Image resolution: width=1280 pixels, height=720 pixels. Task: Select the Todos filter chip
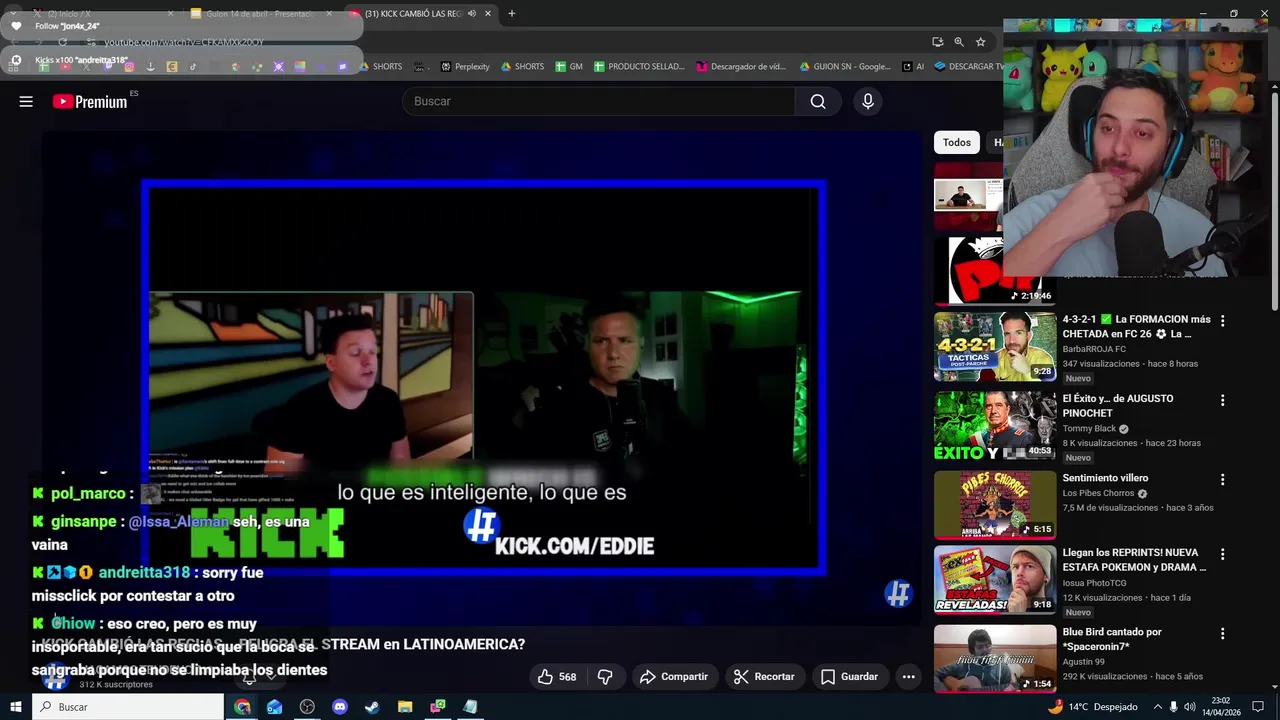[x=956, y=143]
